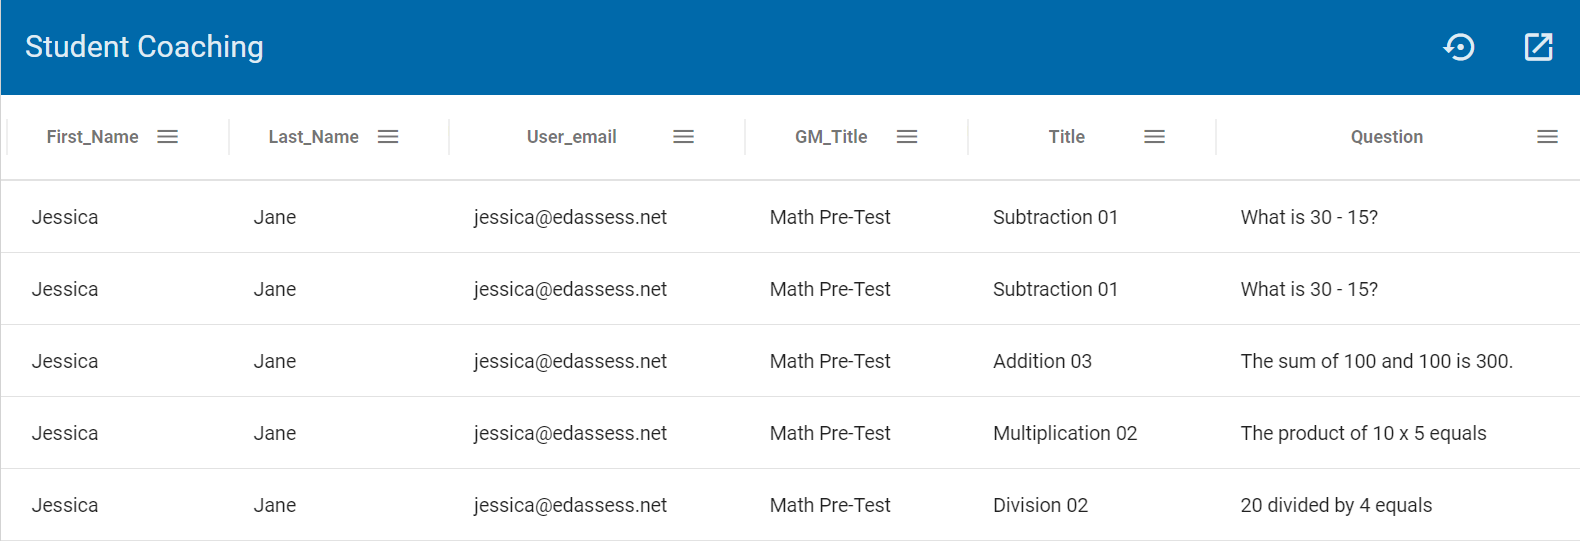Click "The product of 10 x 5 equals" cell
This screenshot has height=541, width=1580.
[1363, 433]
